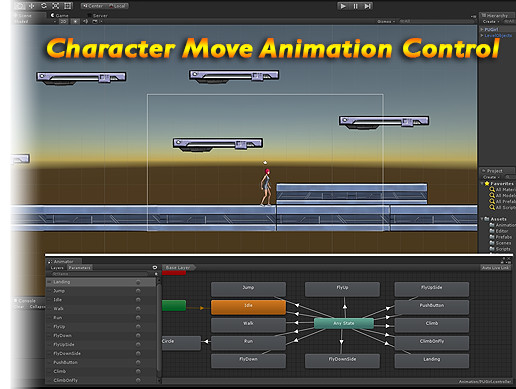The height and width of the screenshot is (389, 516).
Task: Select the Scale transform tool
Action: (x=56, y=6)
